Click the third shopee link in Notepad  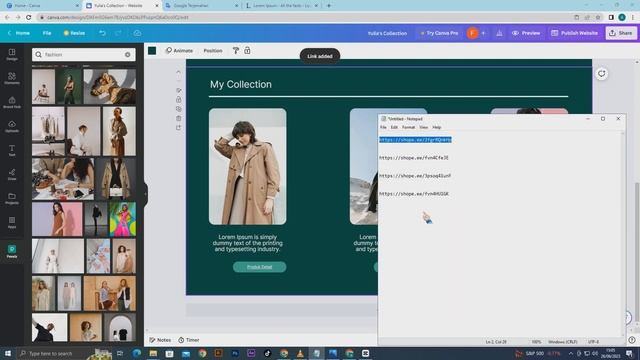click(415, 176)
